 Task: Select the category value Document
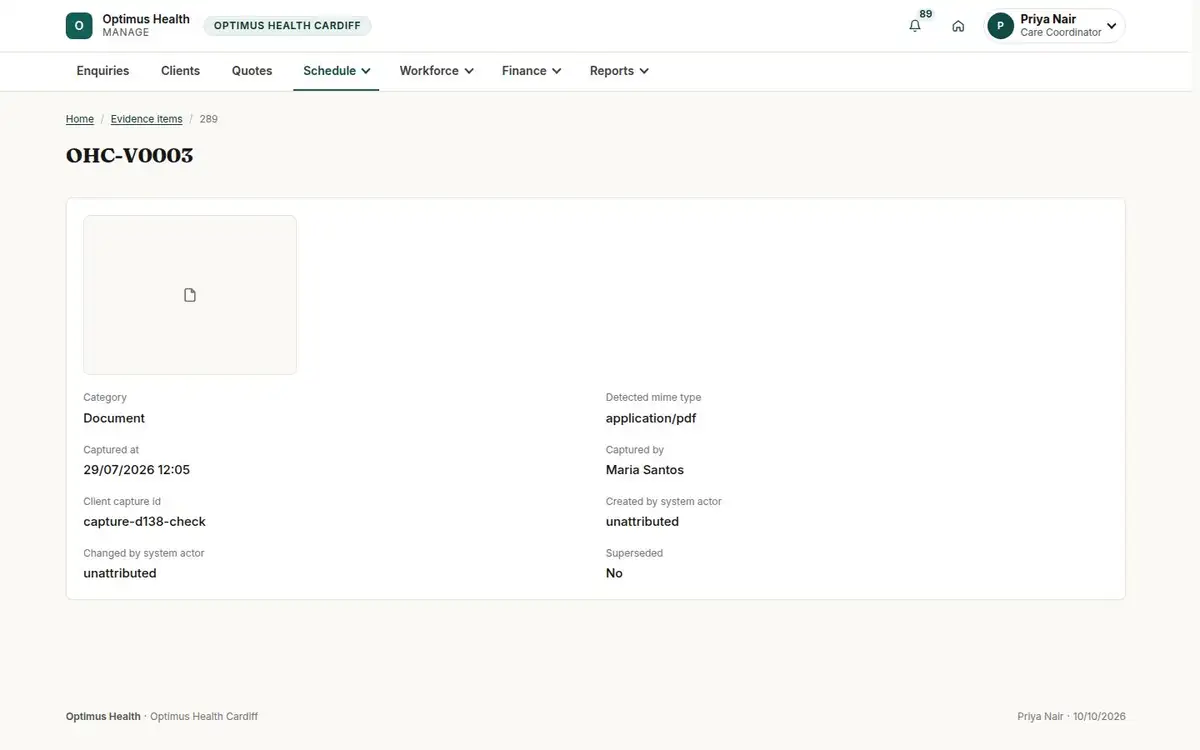pyautogui.click(x=114, y=418)
